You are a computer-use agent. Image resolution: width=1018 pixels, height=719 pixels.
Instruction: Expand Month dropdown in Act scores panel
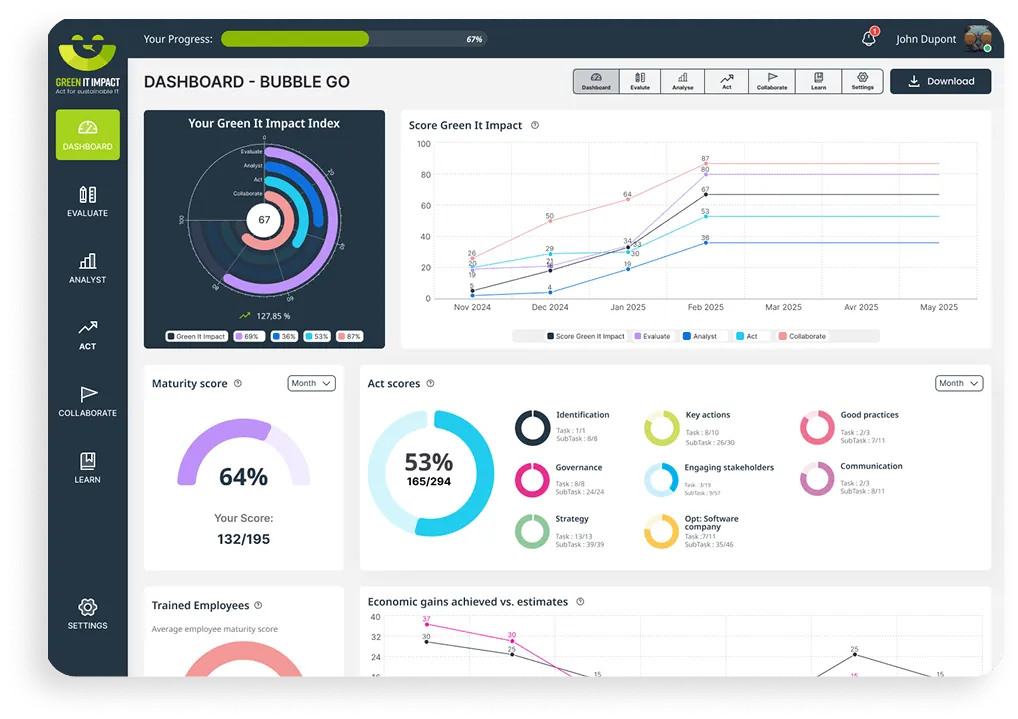point(959,384)
